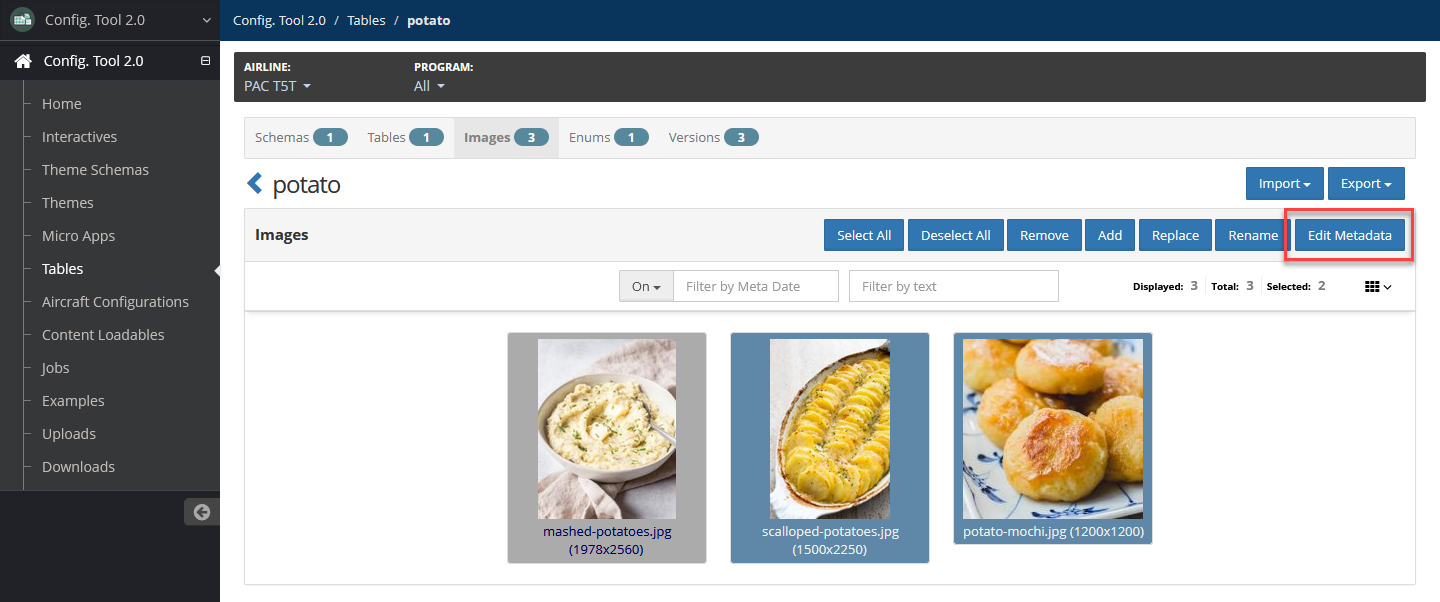This screenshot has height=602, width=1440.
Task: Open the Config. Tool 2.0 app switcher dropdown
Action: [x=206, y=20]
